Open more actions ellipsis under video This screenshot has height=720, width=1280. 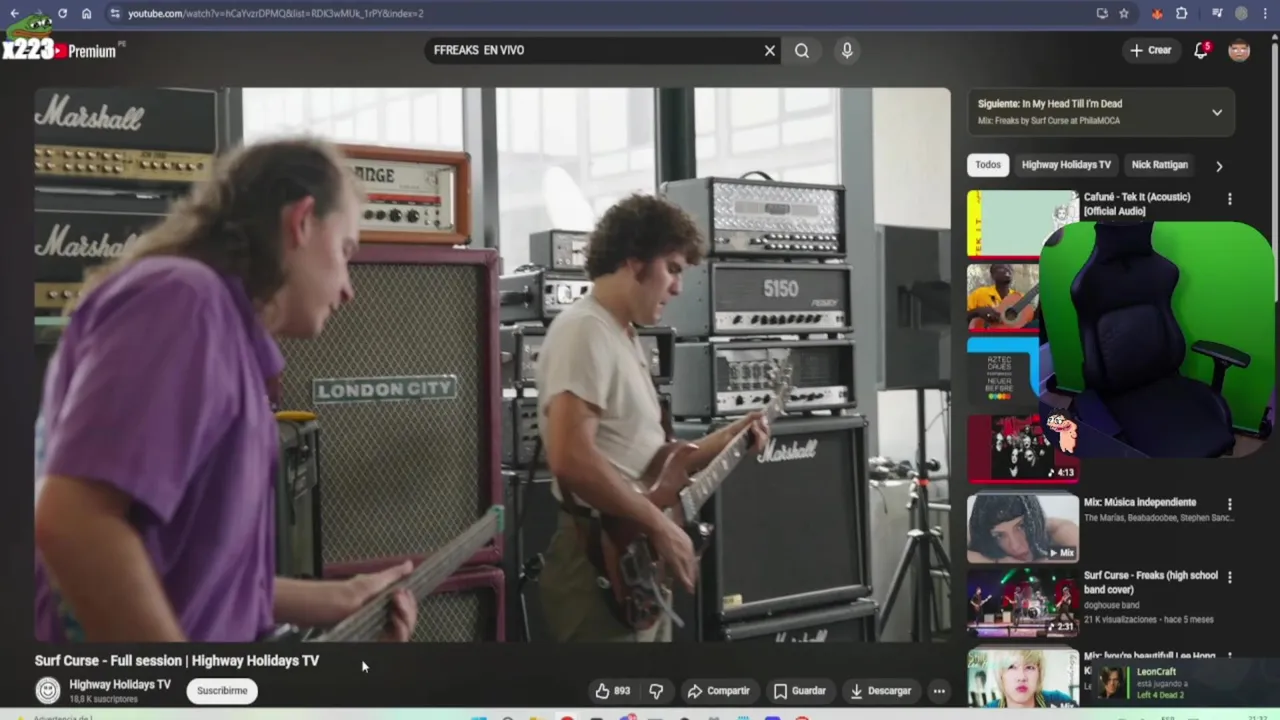(x=938, y=691)
